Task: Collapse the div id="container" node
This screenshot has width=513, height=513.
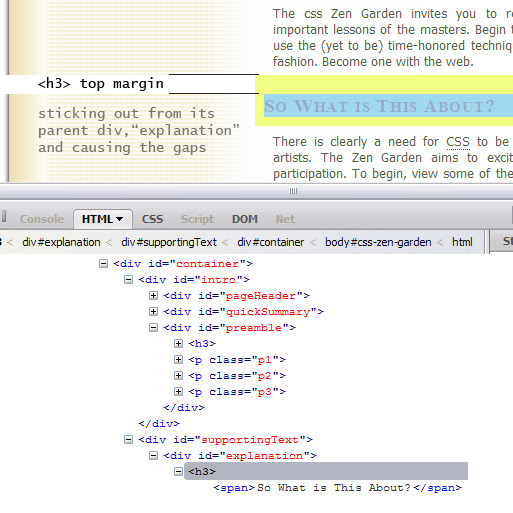Action: click(103, 264)
